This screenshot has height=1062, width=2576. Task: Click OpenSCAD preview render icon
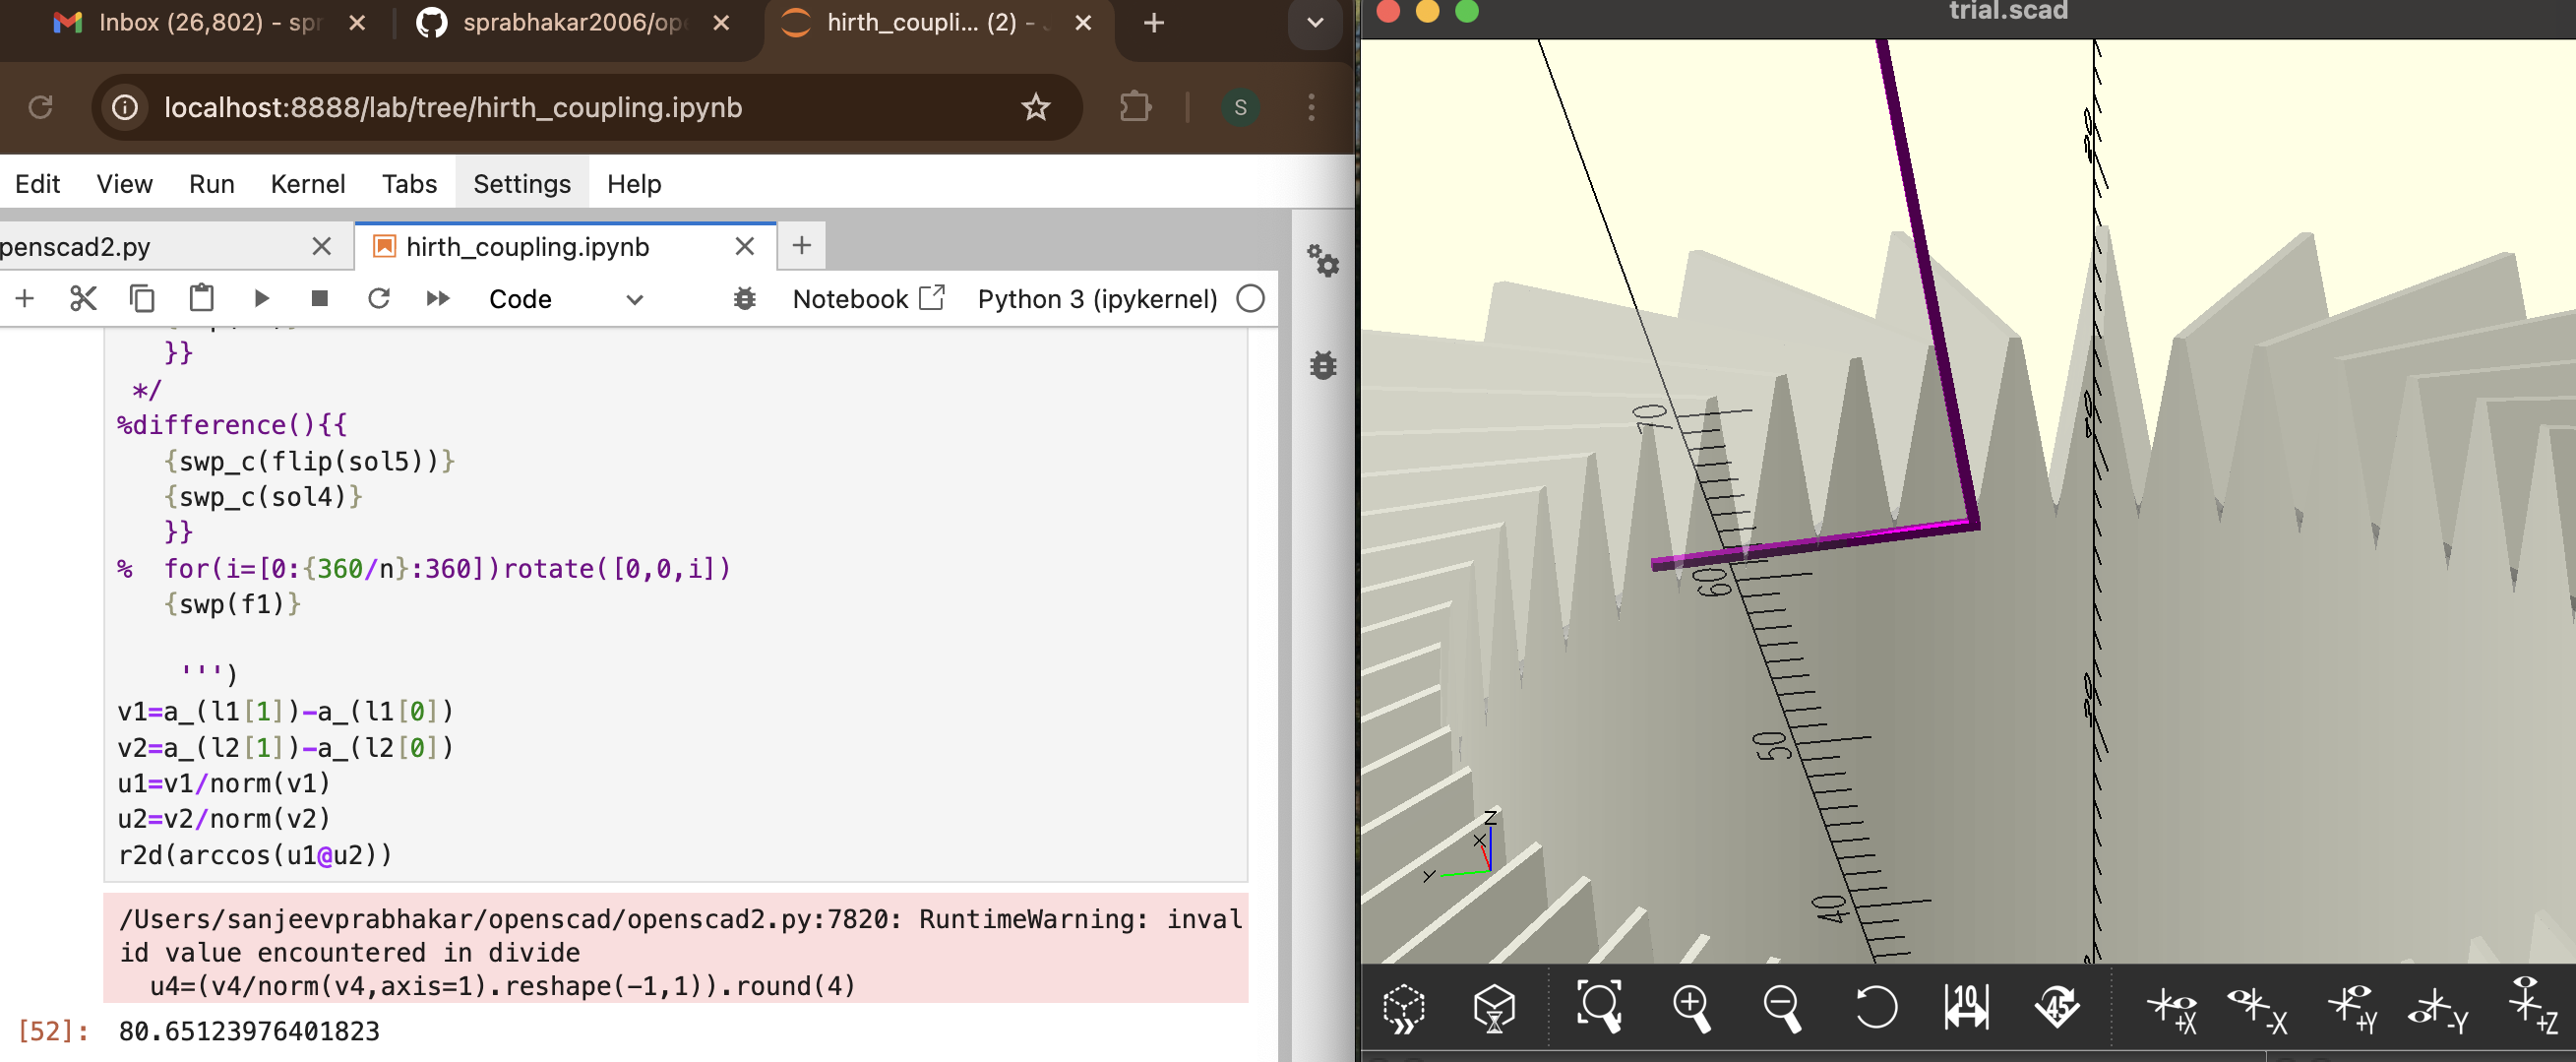1404,1007
